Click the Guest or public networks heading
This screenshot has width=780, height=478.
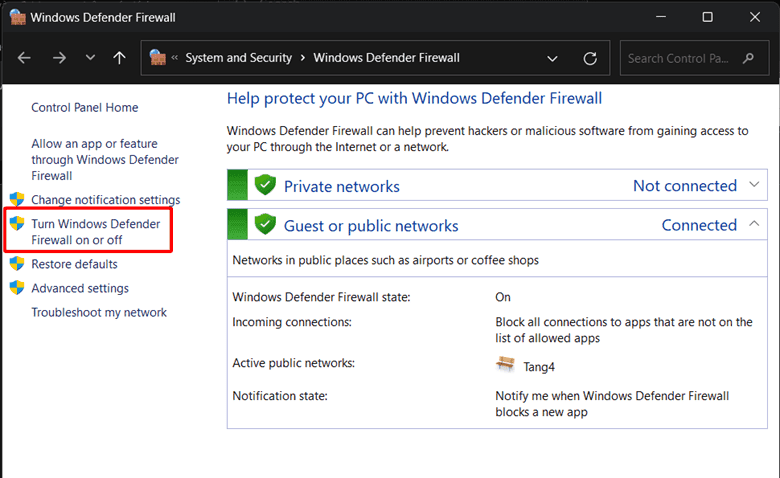point(371,226)
